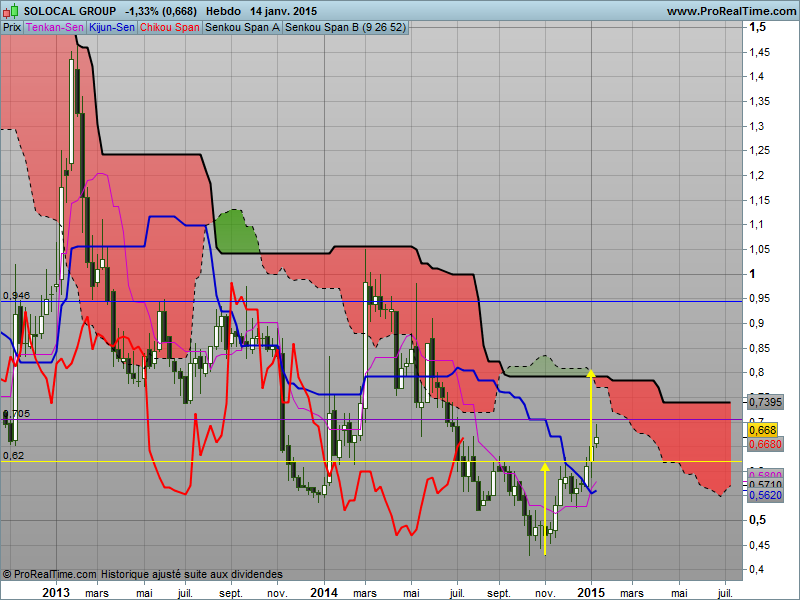Click the 0,62 horizontal line label
Viewport: 800px width, 600px height.
[x=13, y=455]
